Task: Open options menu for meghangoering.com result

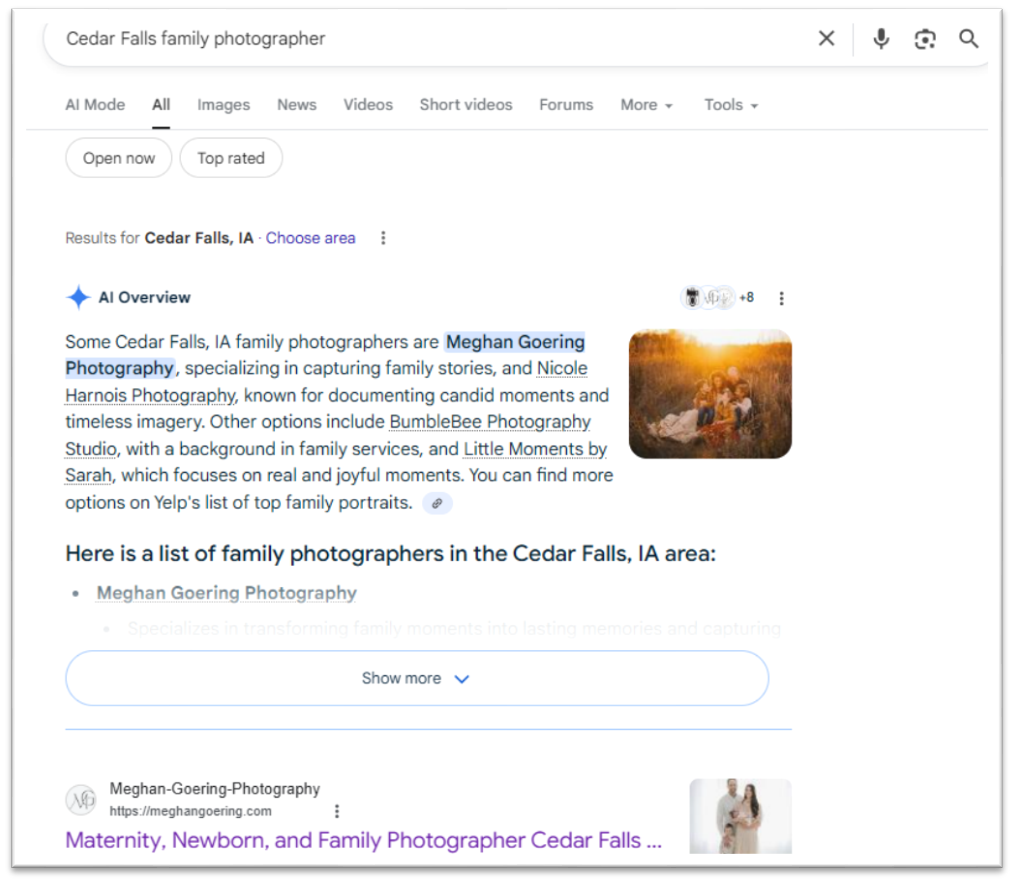Action: (337, 811)
